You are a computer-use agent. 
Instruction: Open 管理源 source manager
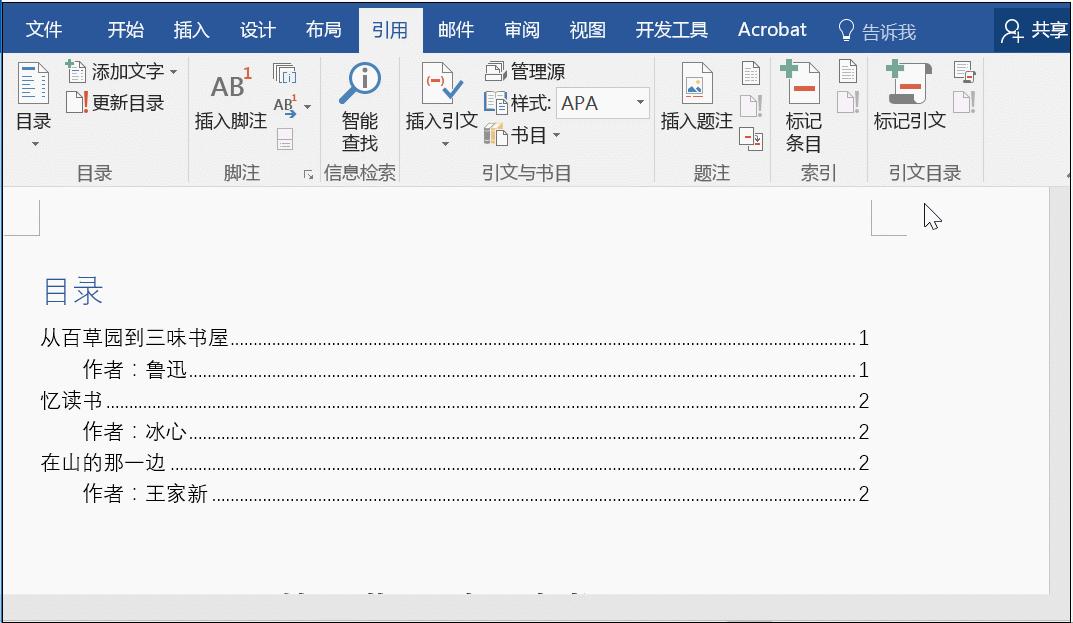click(x=529, y=70)
